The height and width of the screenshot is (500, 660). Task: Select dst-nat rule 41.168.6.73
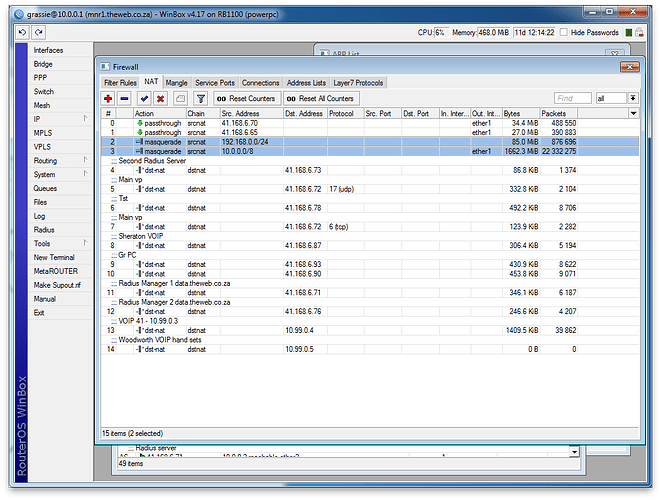(370, 170)
